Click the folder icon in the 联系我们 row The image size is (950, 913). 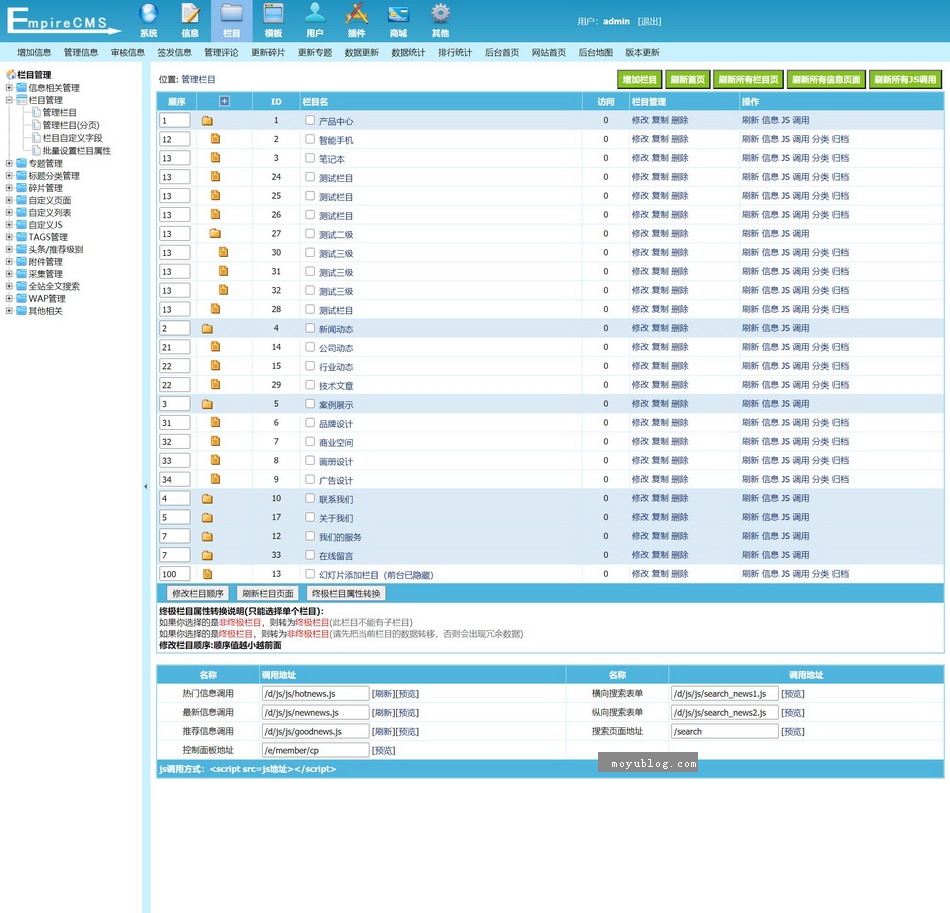(x=207, y=499)
